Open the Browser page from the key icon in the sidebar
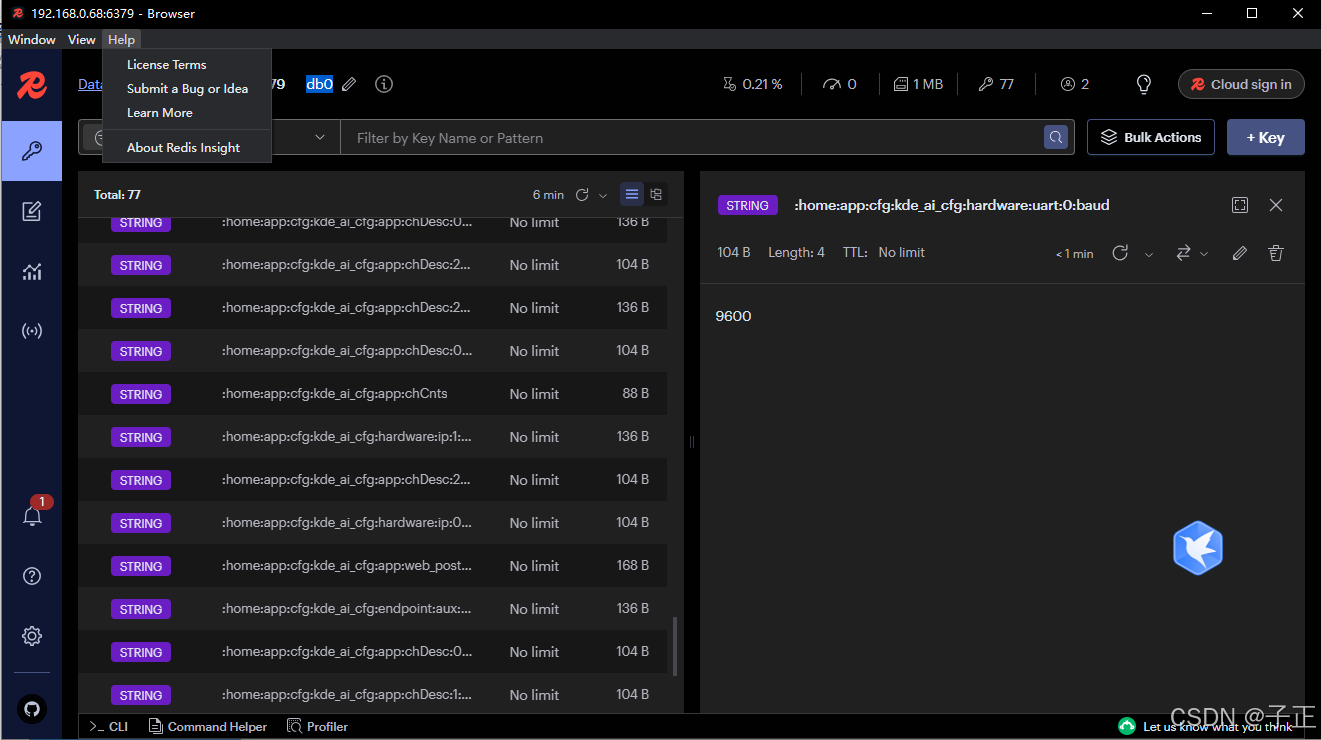 (32, 151)
